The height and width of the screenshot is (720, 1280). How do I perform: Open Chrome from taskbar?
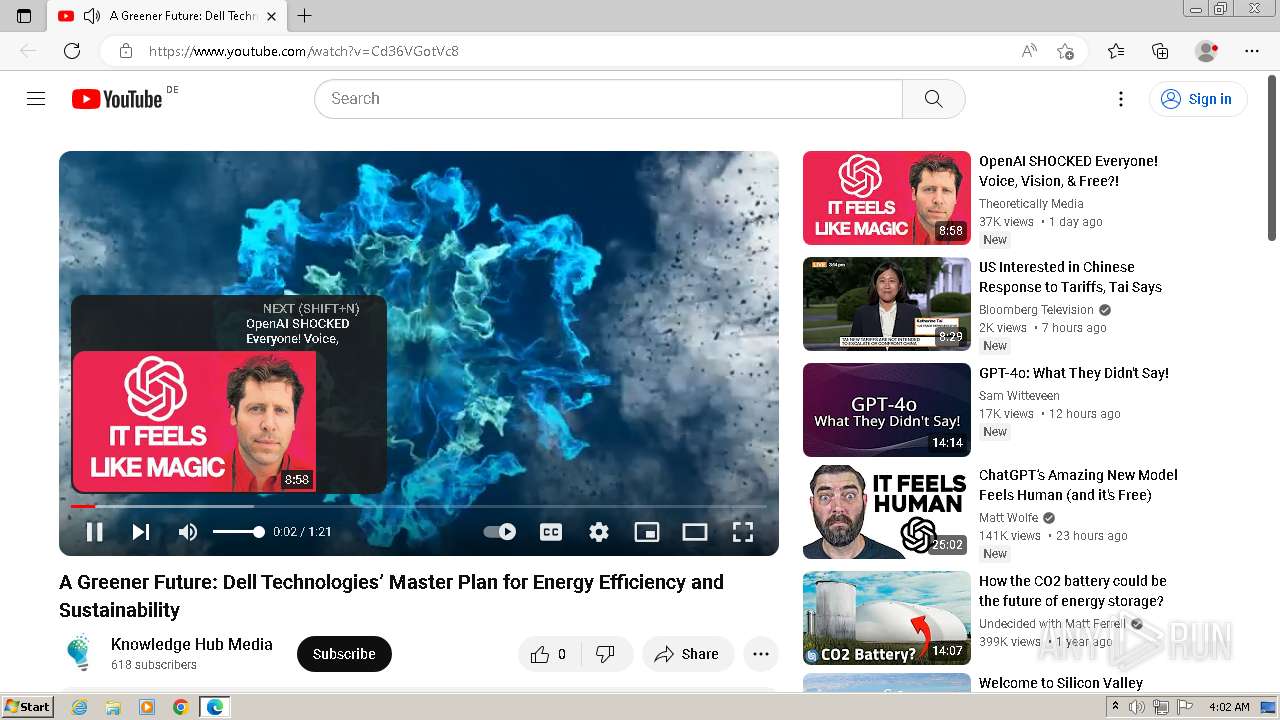(x=181, y=707)
